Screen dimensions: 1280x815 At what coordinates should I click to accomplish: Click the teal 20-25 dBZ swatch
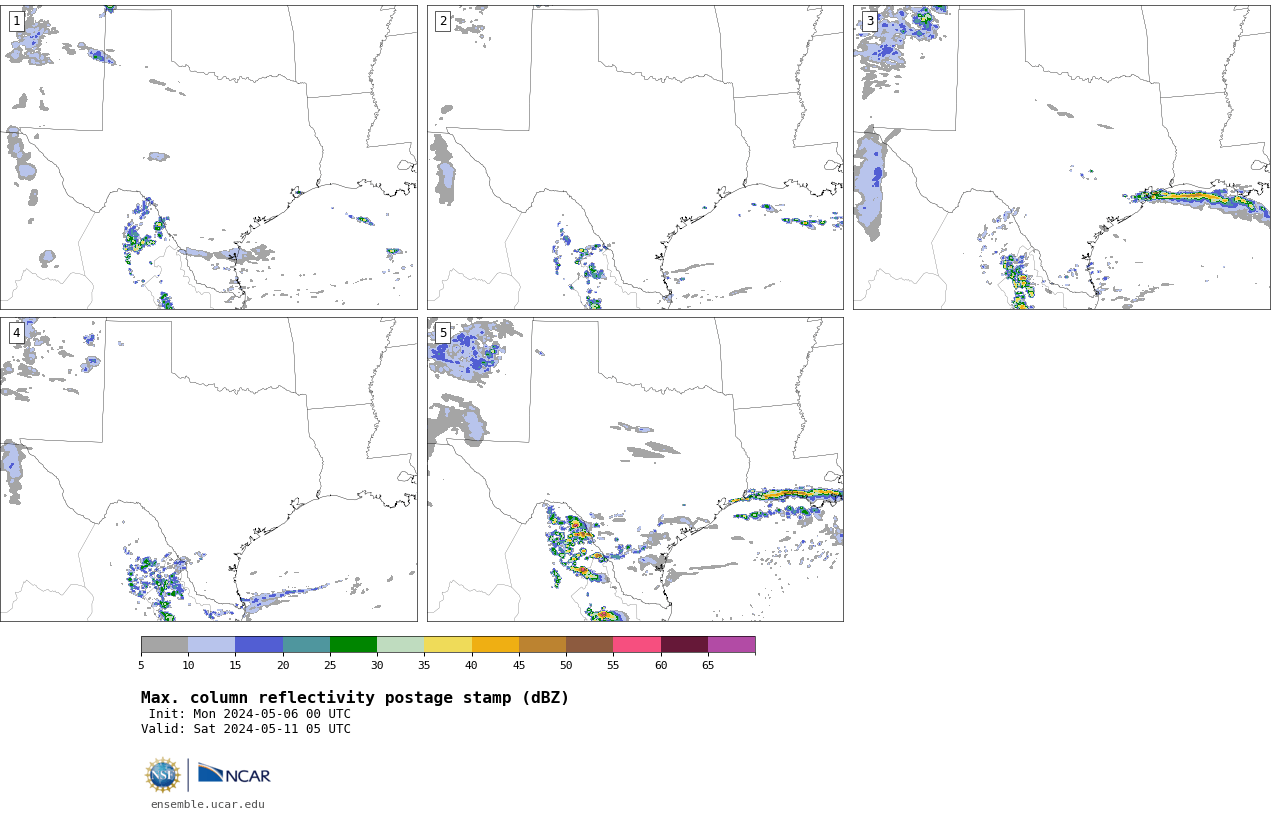306,644
